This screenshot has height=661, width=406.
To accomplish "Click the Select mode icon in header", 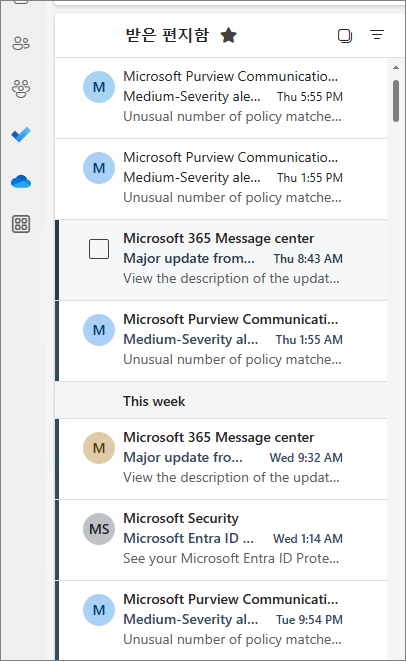I will (x=345, y=35).
